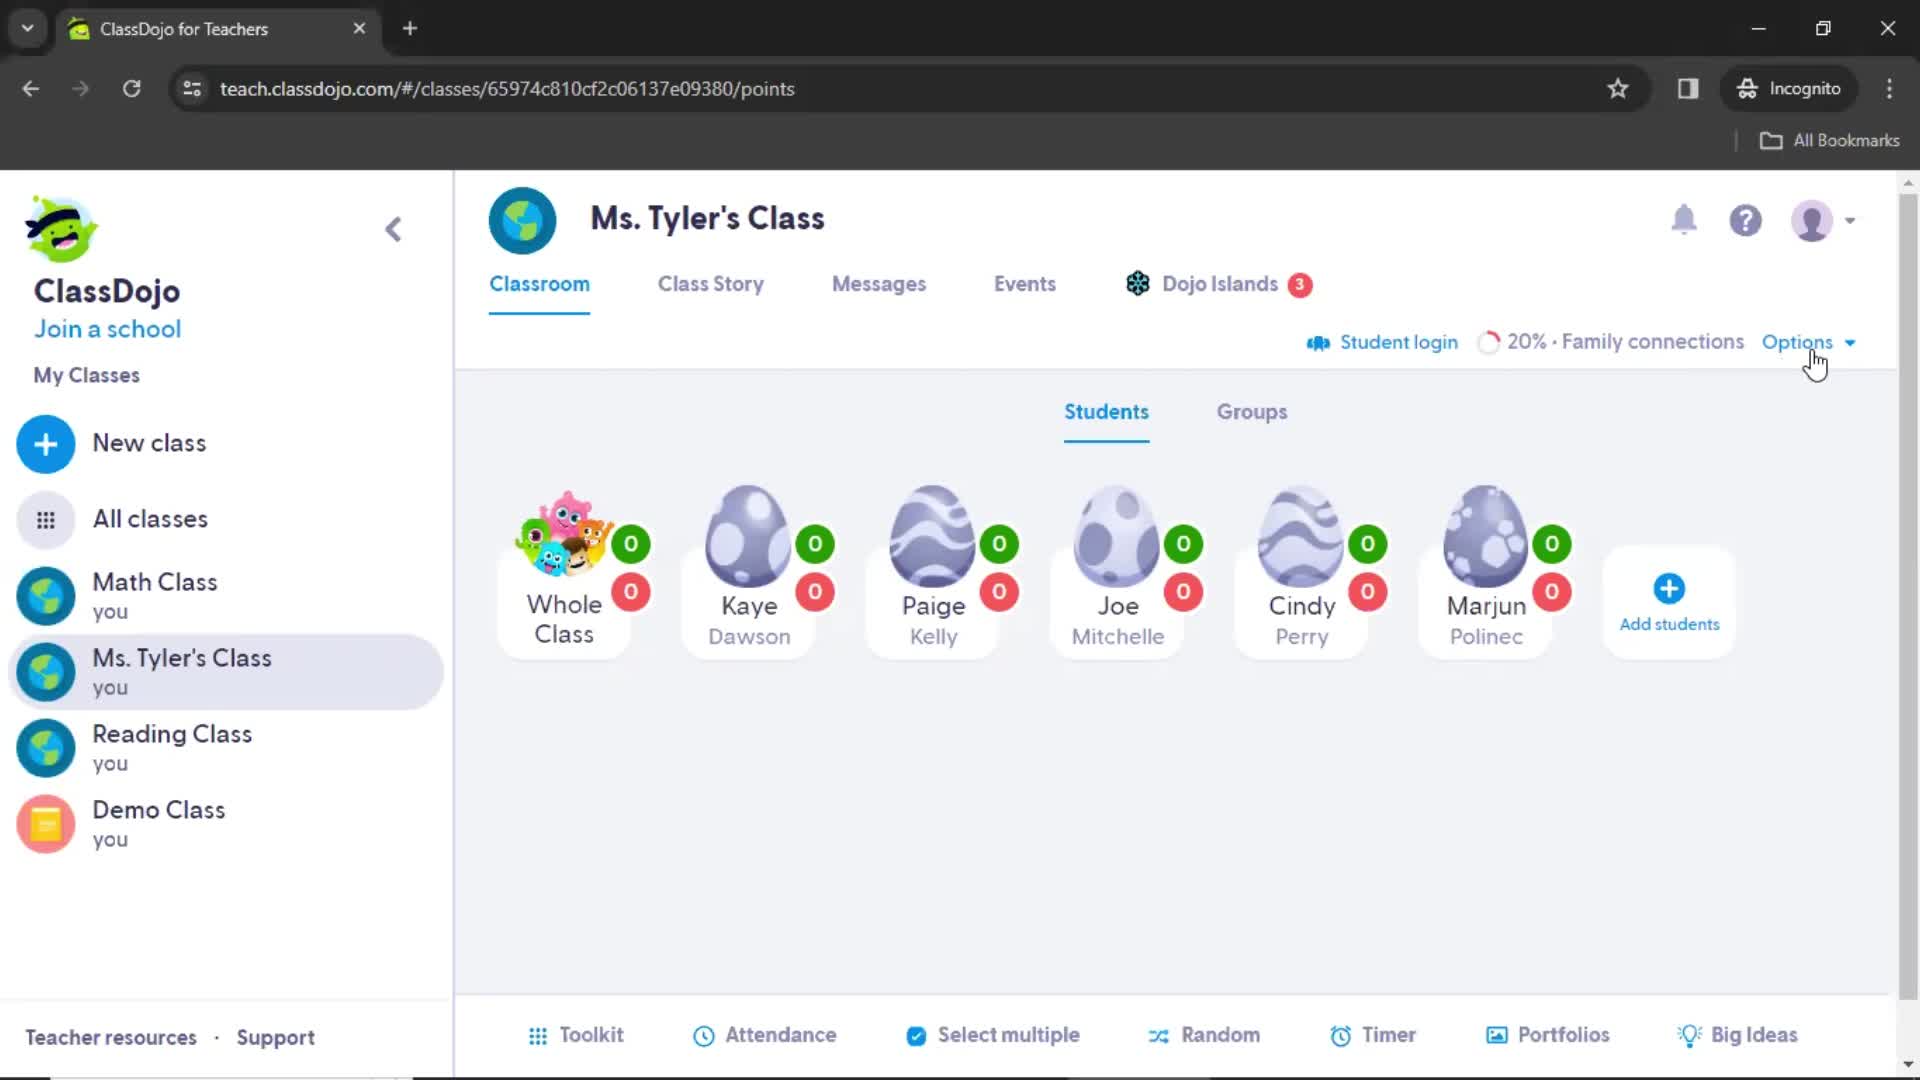Viewport: 1920px width, 1080px height.
Task: Click the Dojo Islands icon
Action: [1138, 282]
